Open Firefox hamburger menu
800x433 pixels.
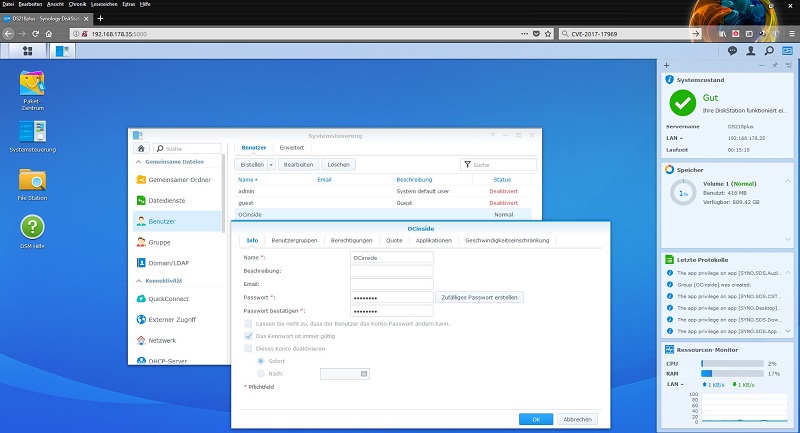tap(792, 34)
